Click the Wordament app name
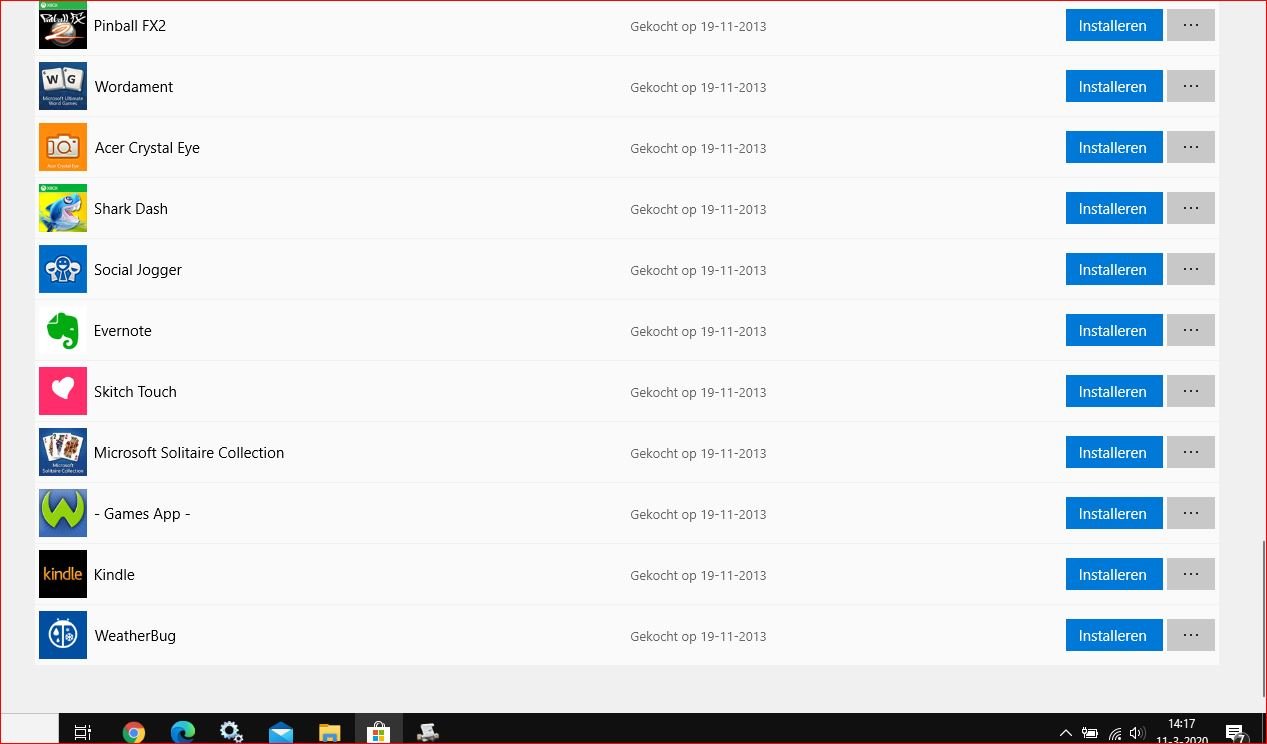The width and height of the screenshot is (1267, 744). 134,87
